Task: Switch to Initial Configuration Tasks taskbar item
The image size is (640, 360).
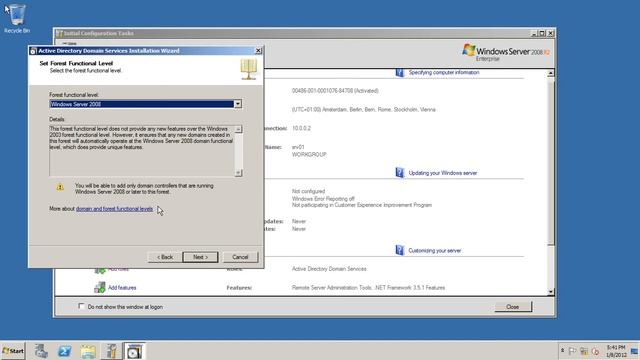Action: pyautogui.click(x=111, y=351)
